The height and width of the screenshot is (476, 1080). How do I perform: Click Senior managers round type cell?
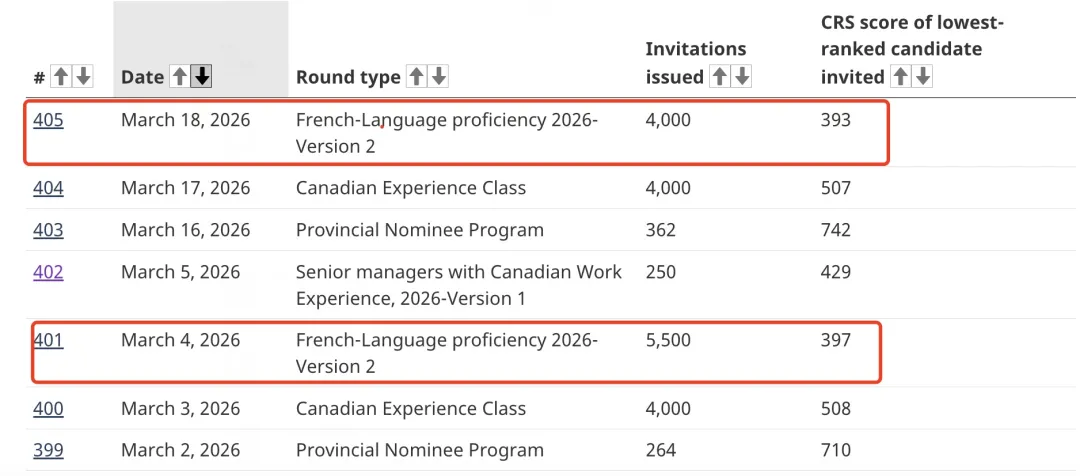(x=458, y=284)
